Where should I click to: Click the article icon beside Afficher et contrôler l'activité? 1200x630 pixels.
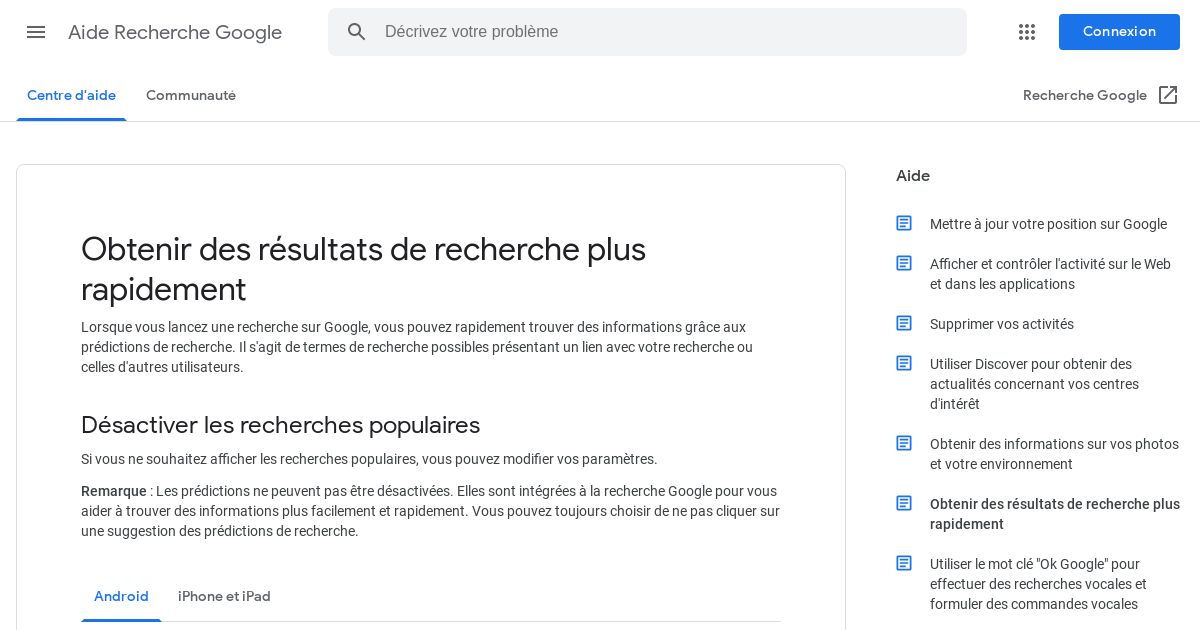coord(904,263)
